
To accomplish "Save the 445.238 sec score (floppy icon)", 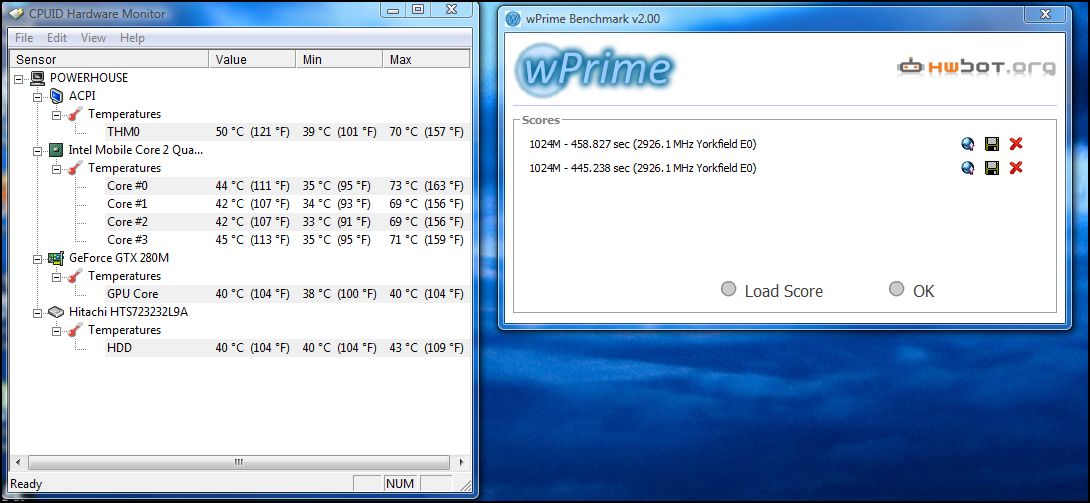I will [992, 168].
